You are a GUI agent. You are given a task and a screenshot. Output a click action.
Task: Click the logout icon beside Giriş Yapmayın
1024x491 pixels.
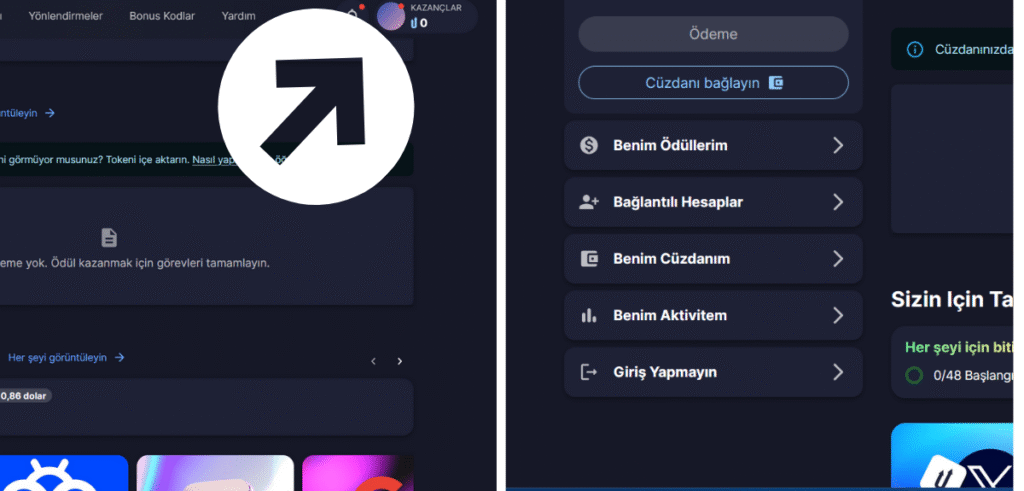pos(589,372)
